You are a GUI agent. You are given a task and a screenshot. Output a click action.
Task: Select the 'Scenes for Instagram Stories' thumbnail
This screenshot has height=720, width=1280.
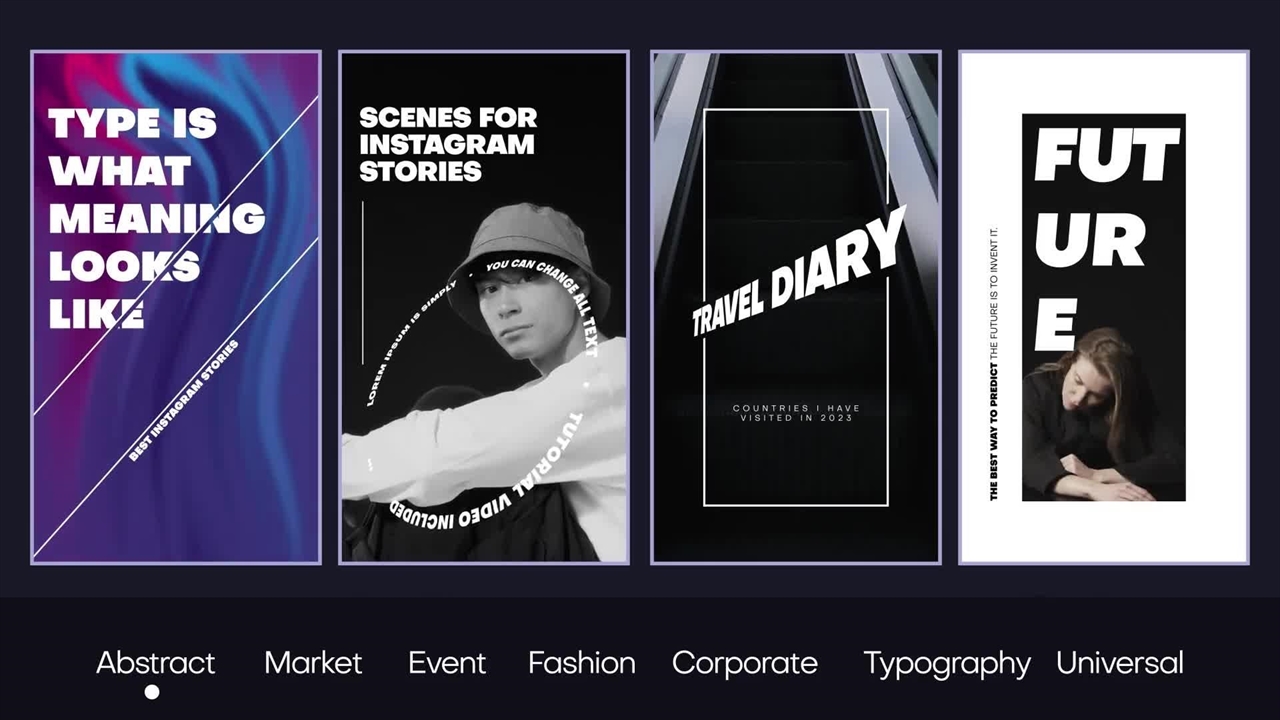coord(484,308)
